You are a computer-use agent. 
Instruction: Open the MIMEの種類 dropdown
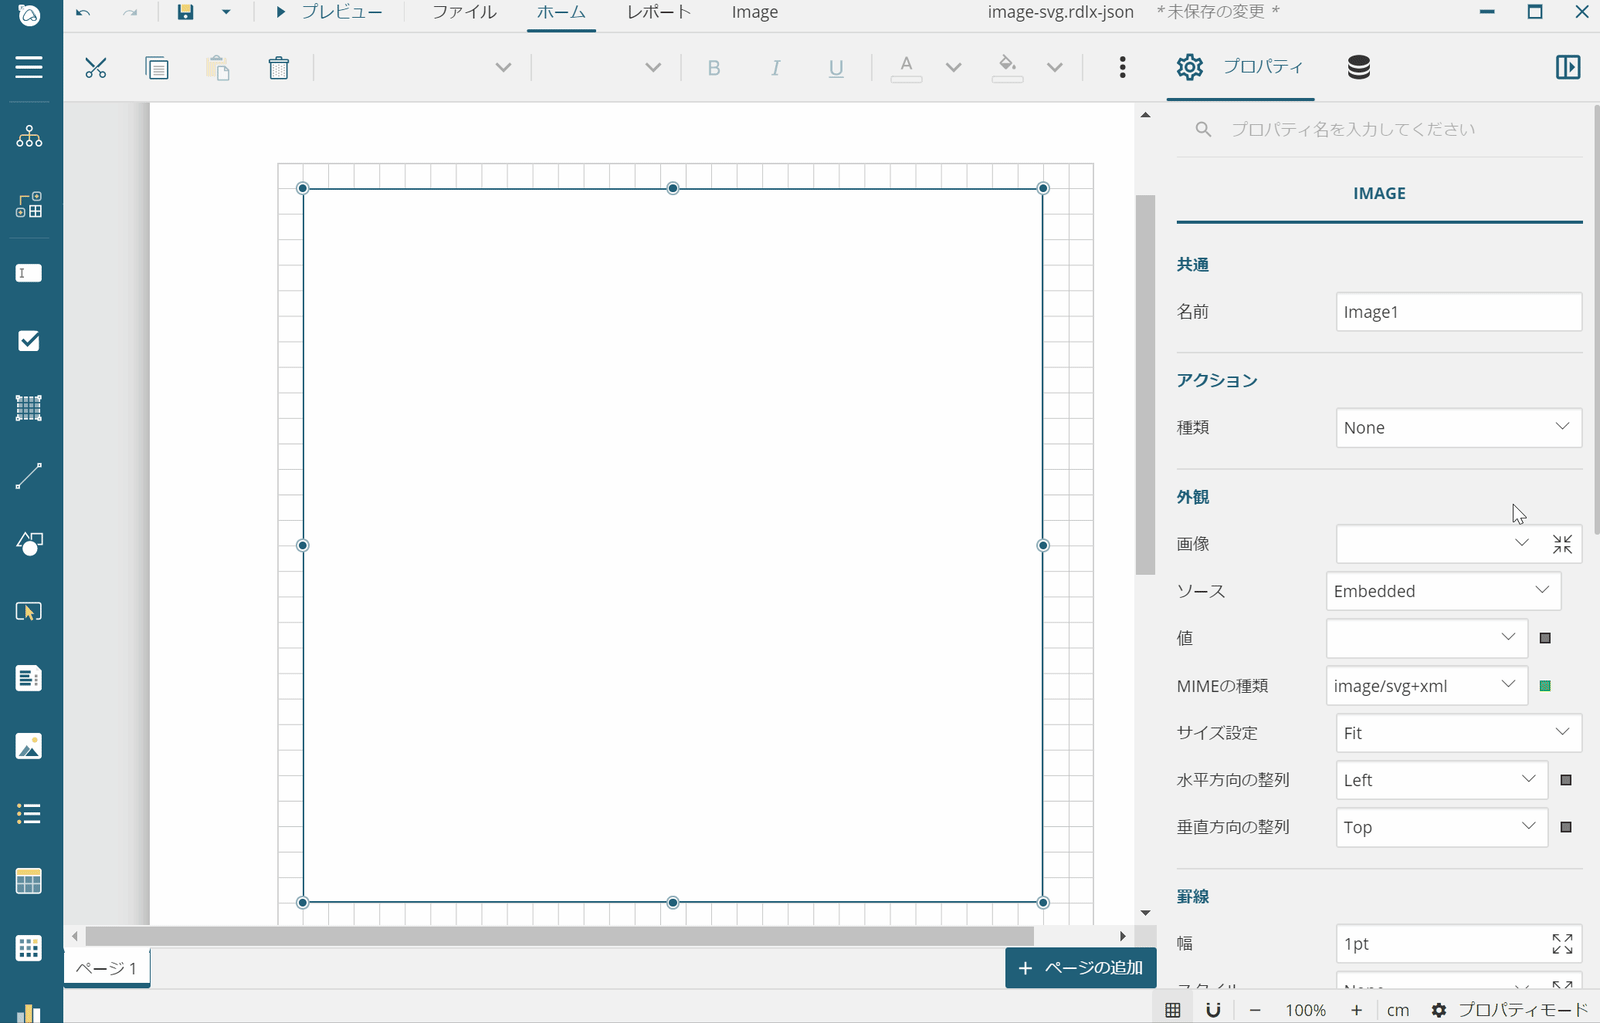[x=1426, y=686]
